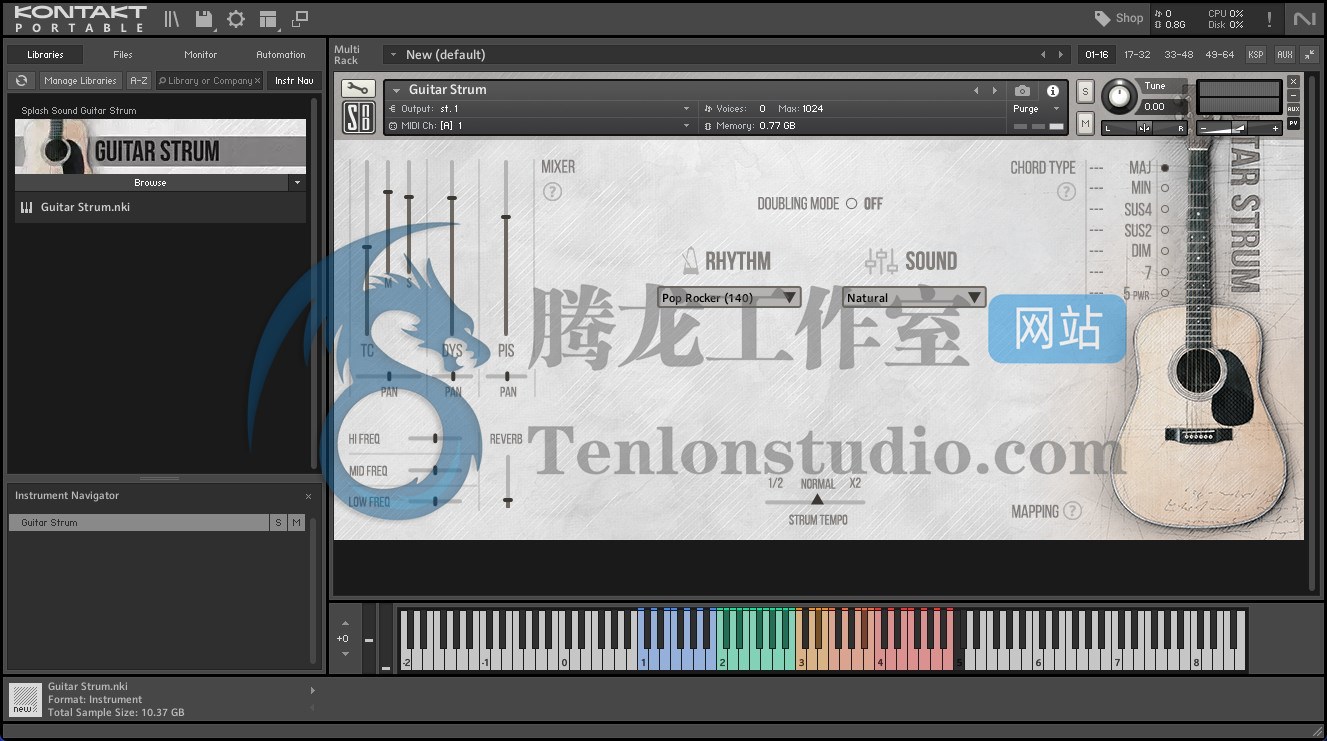The width and height of the screenshot is (1327, 741).
Task: Select the SUS2 chord type
Action: pyautogui.click(x=1165, y=231)
